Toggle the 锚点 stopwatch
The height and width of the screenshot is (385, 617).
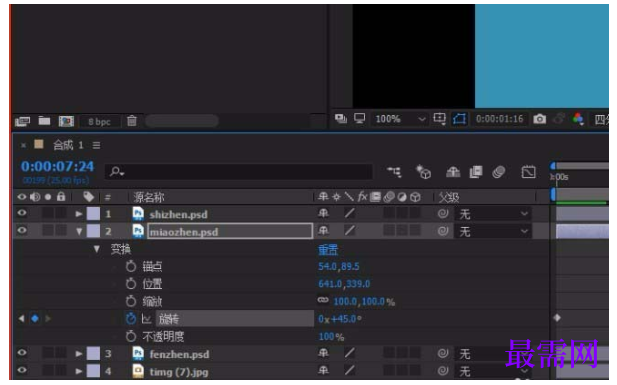click(131, 267)
